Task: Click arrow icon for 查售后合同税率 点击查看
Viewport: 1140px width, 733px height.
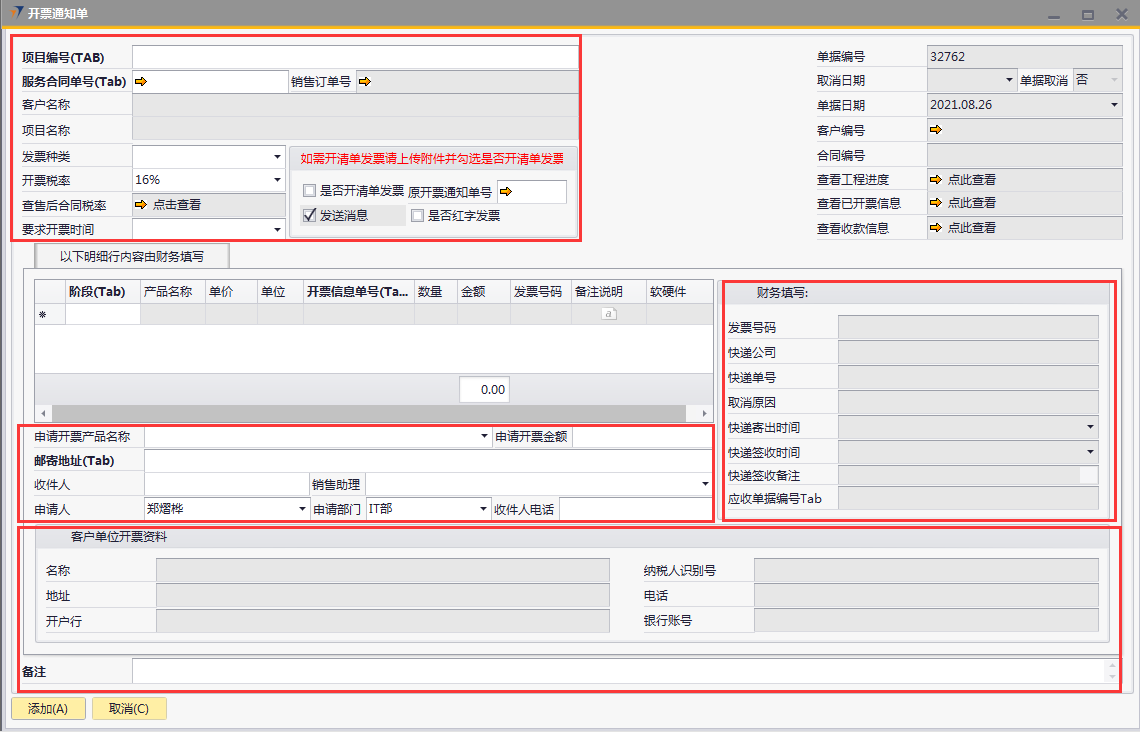Action: (141, 205)
